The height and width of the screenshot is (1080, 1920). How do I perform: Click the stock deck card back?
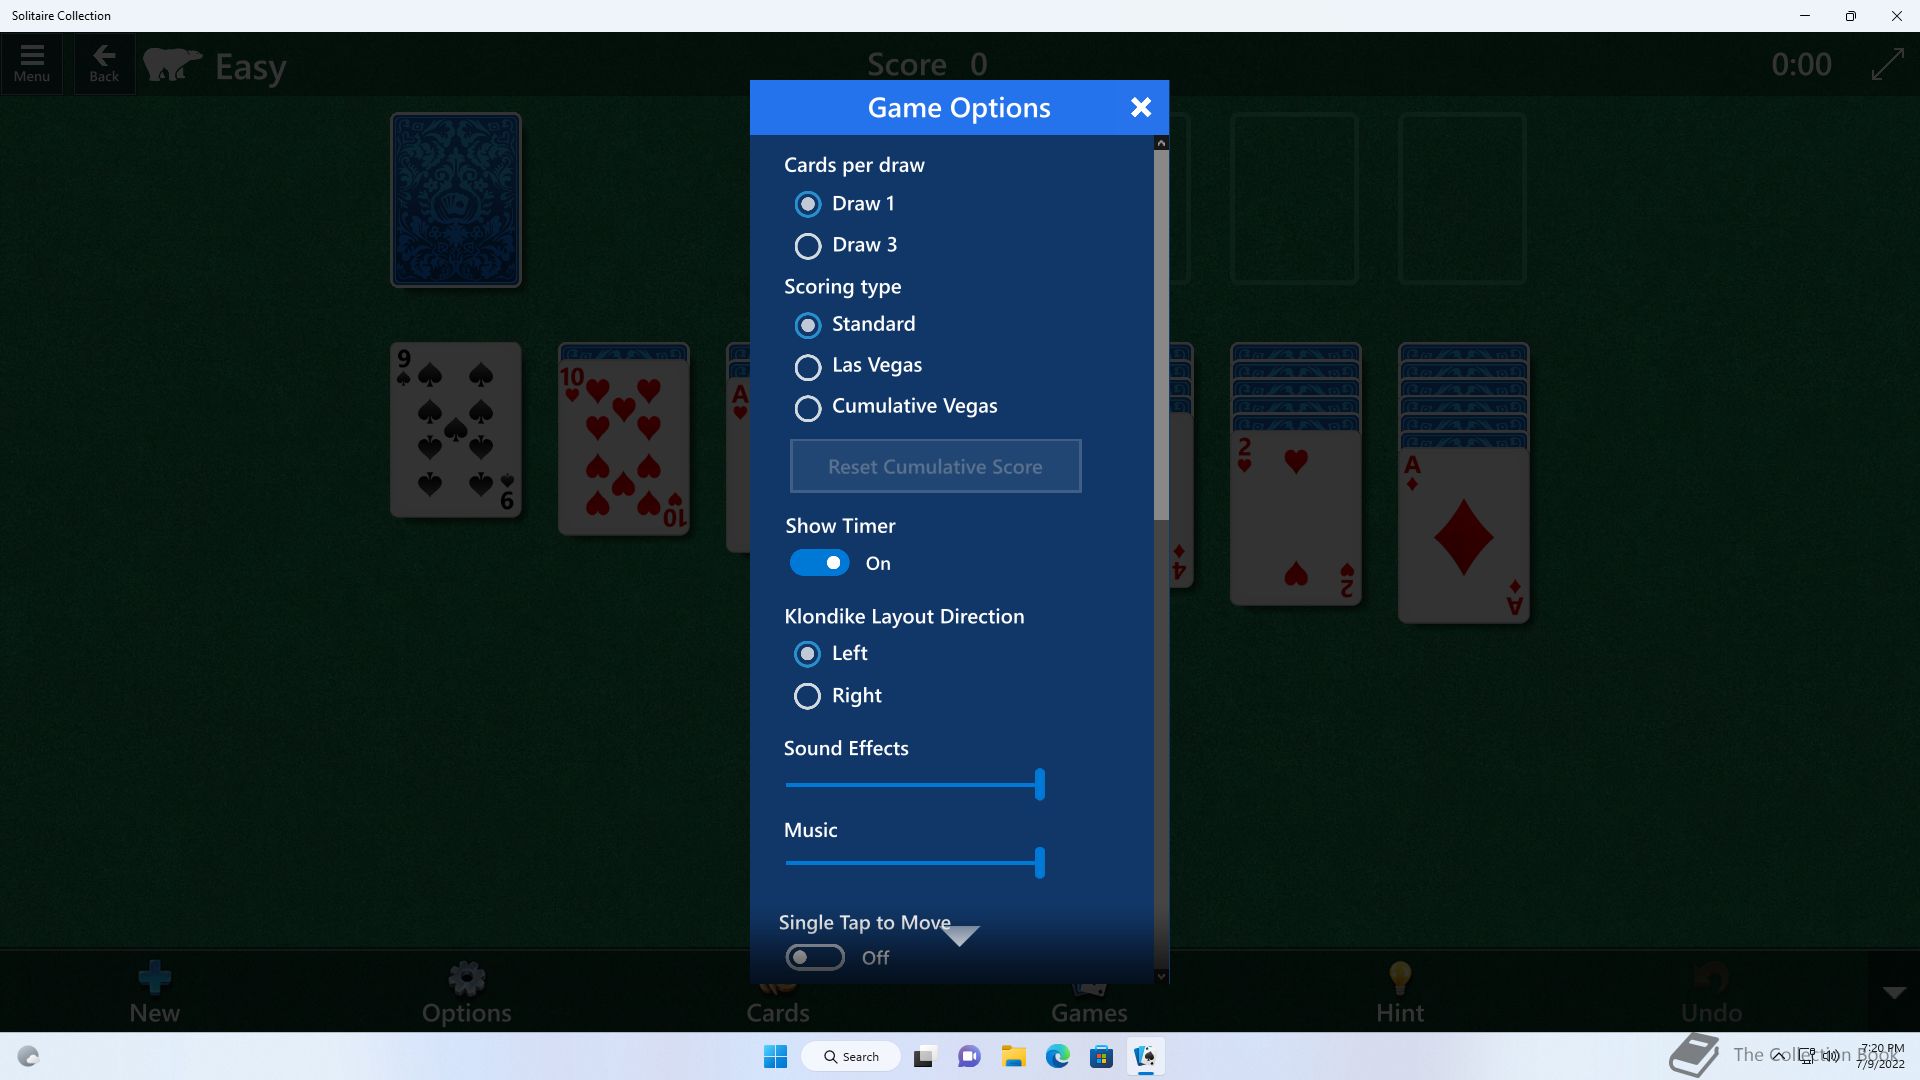(x=456, y=200)
